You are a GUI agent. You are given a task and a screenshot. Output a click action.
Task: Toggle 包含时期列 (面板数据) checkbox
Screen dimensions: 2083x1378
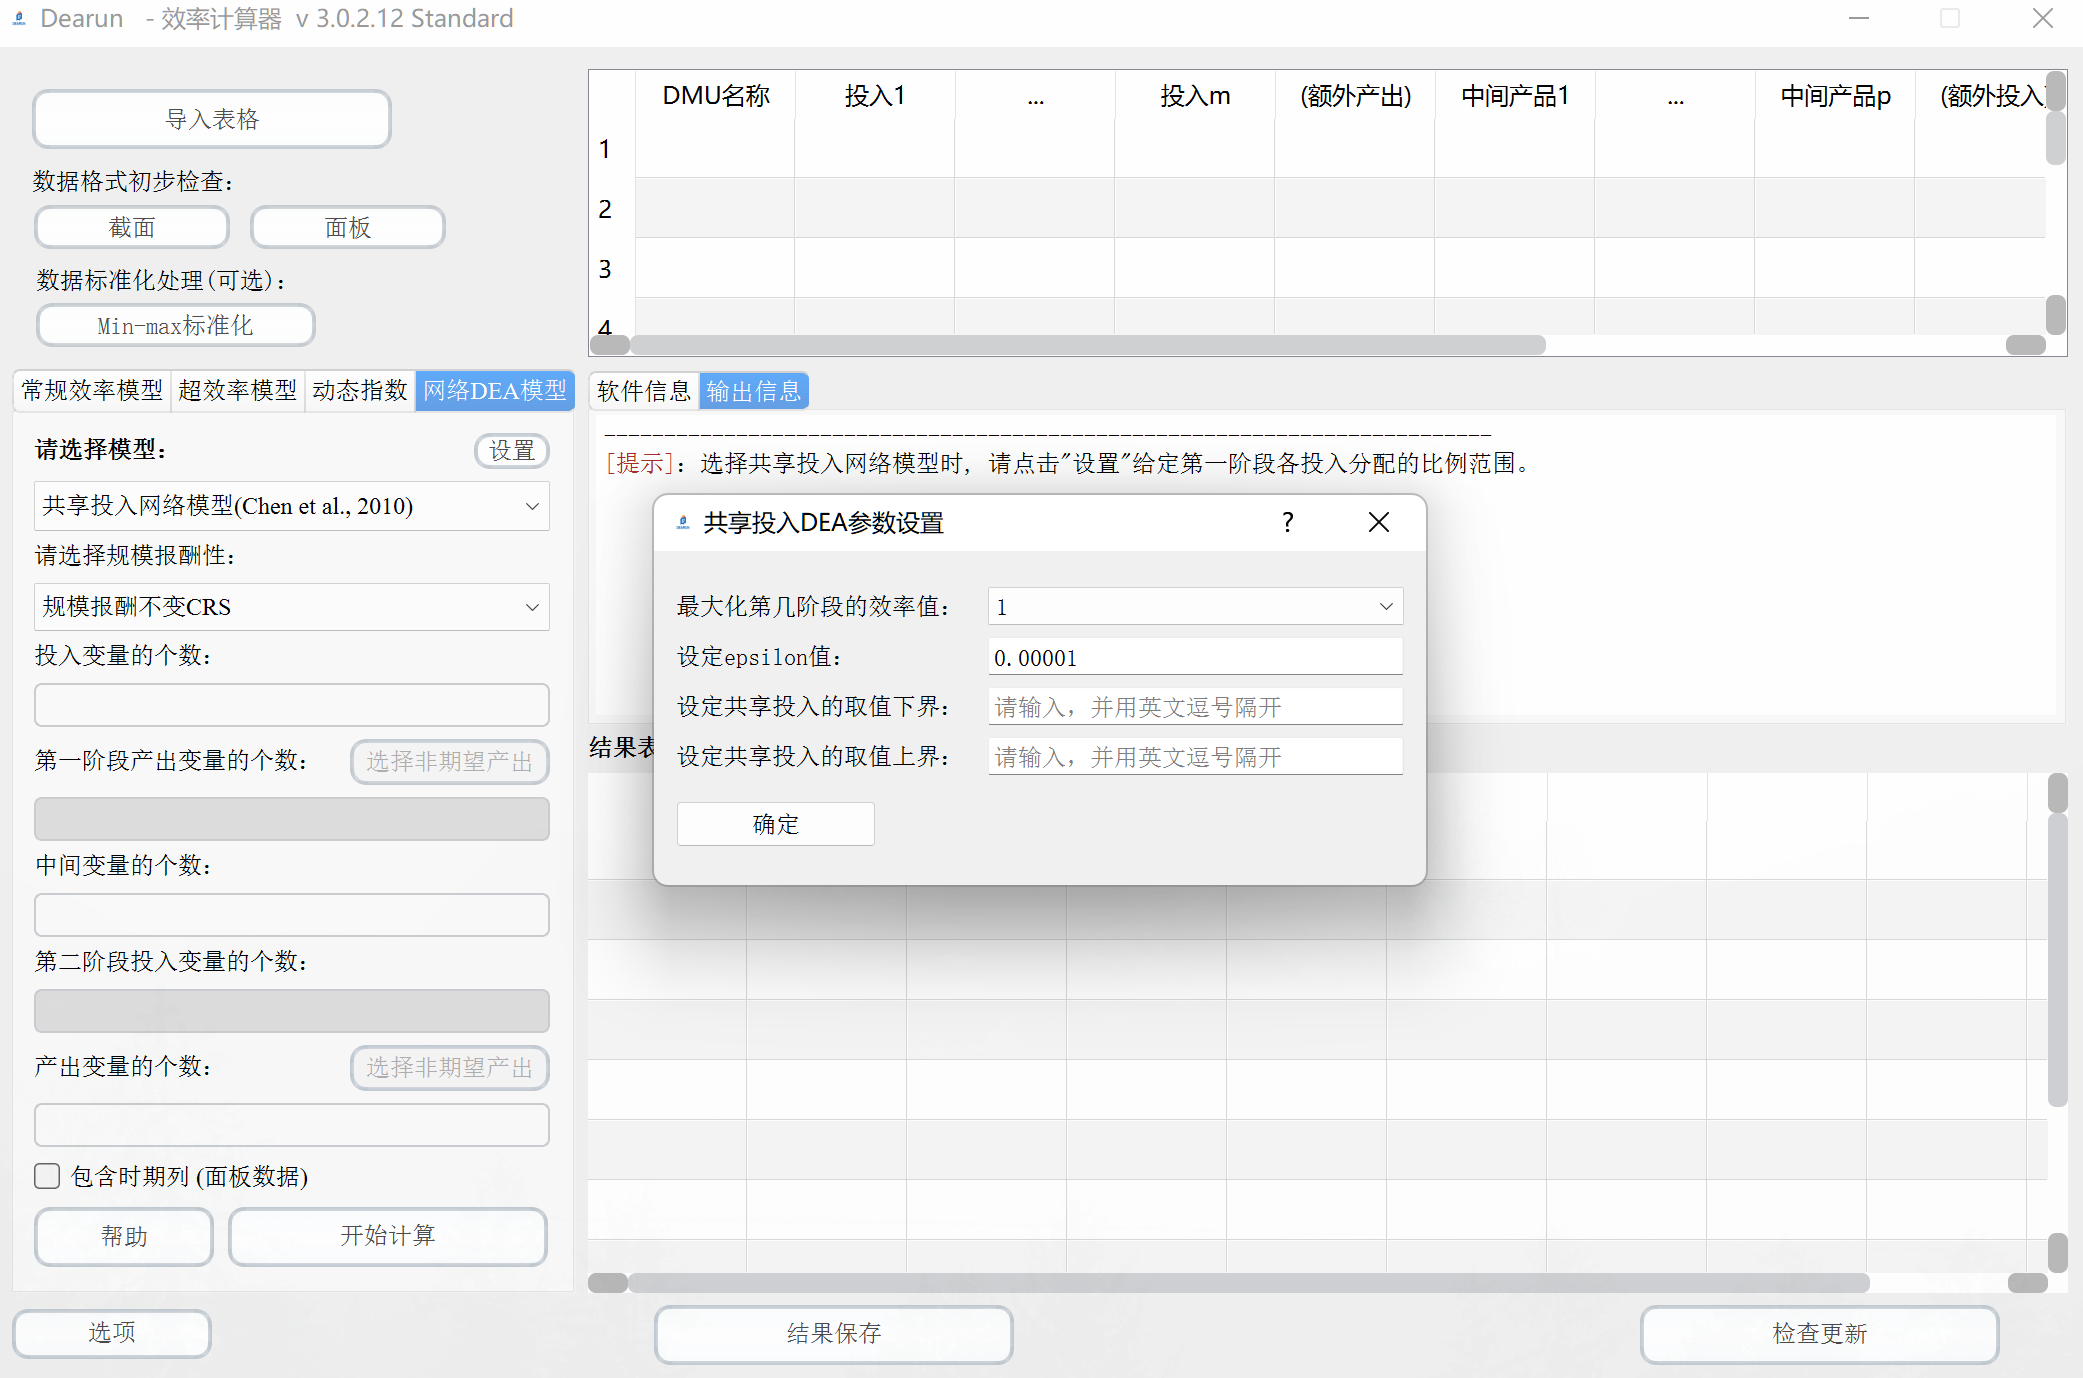coord(47,1176)
